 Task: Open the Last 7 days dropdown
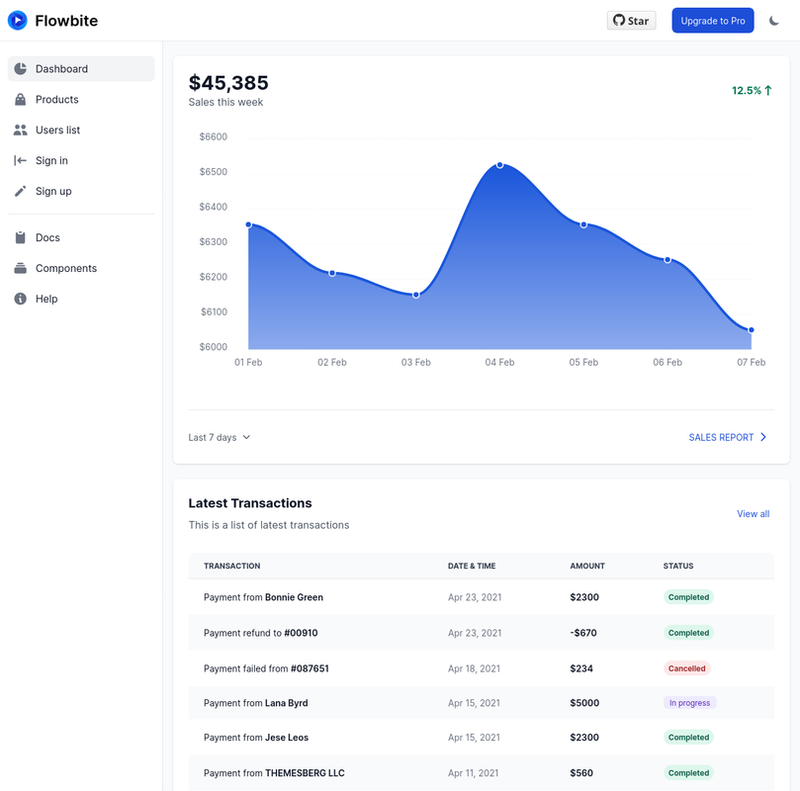tap(219, 437)
